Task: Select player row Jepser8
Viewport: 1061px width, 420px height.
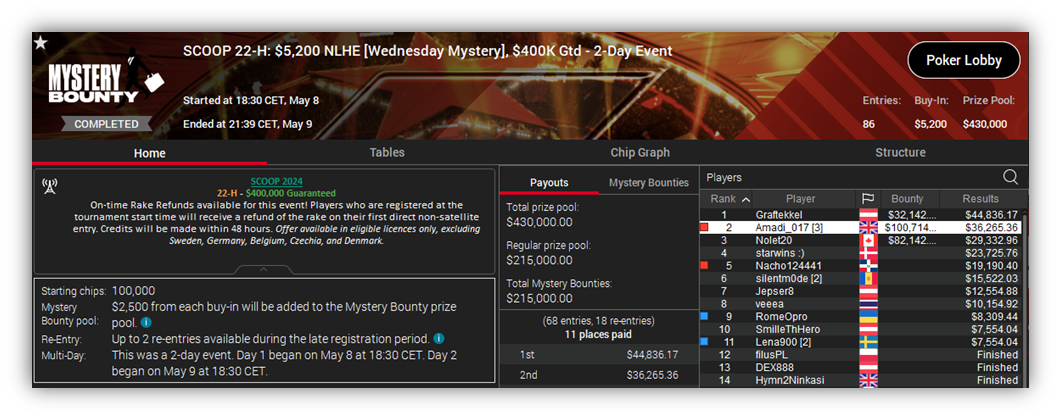Action: pyautogui.click(x=861, y=291)
